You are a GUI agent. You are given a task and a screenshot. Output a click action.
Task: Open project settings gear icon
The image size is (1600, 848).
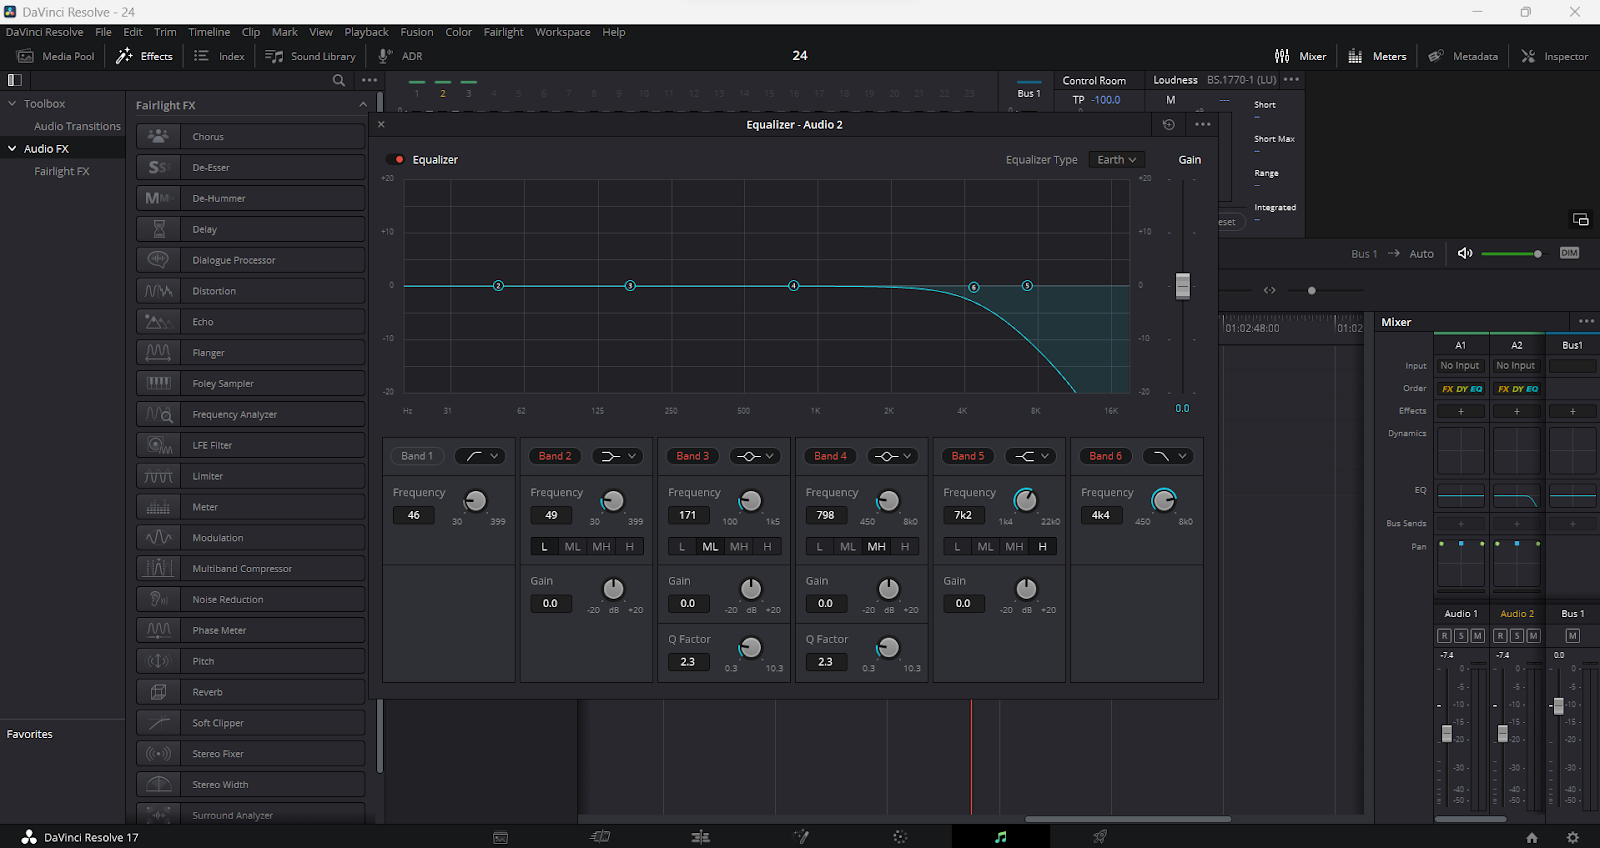coord(1572,838)
